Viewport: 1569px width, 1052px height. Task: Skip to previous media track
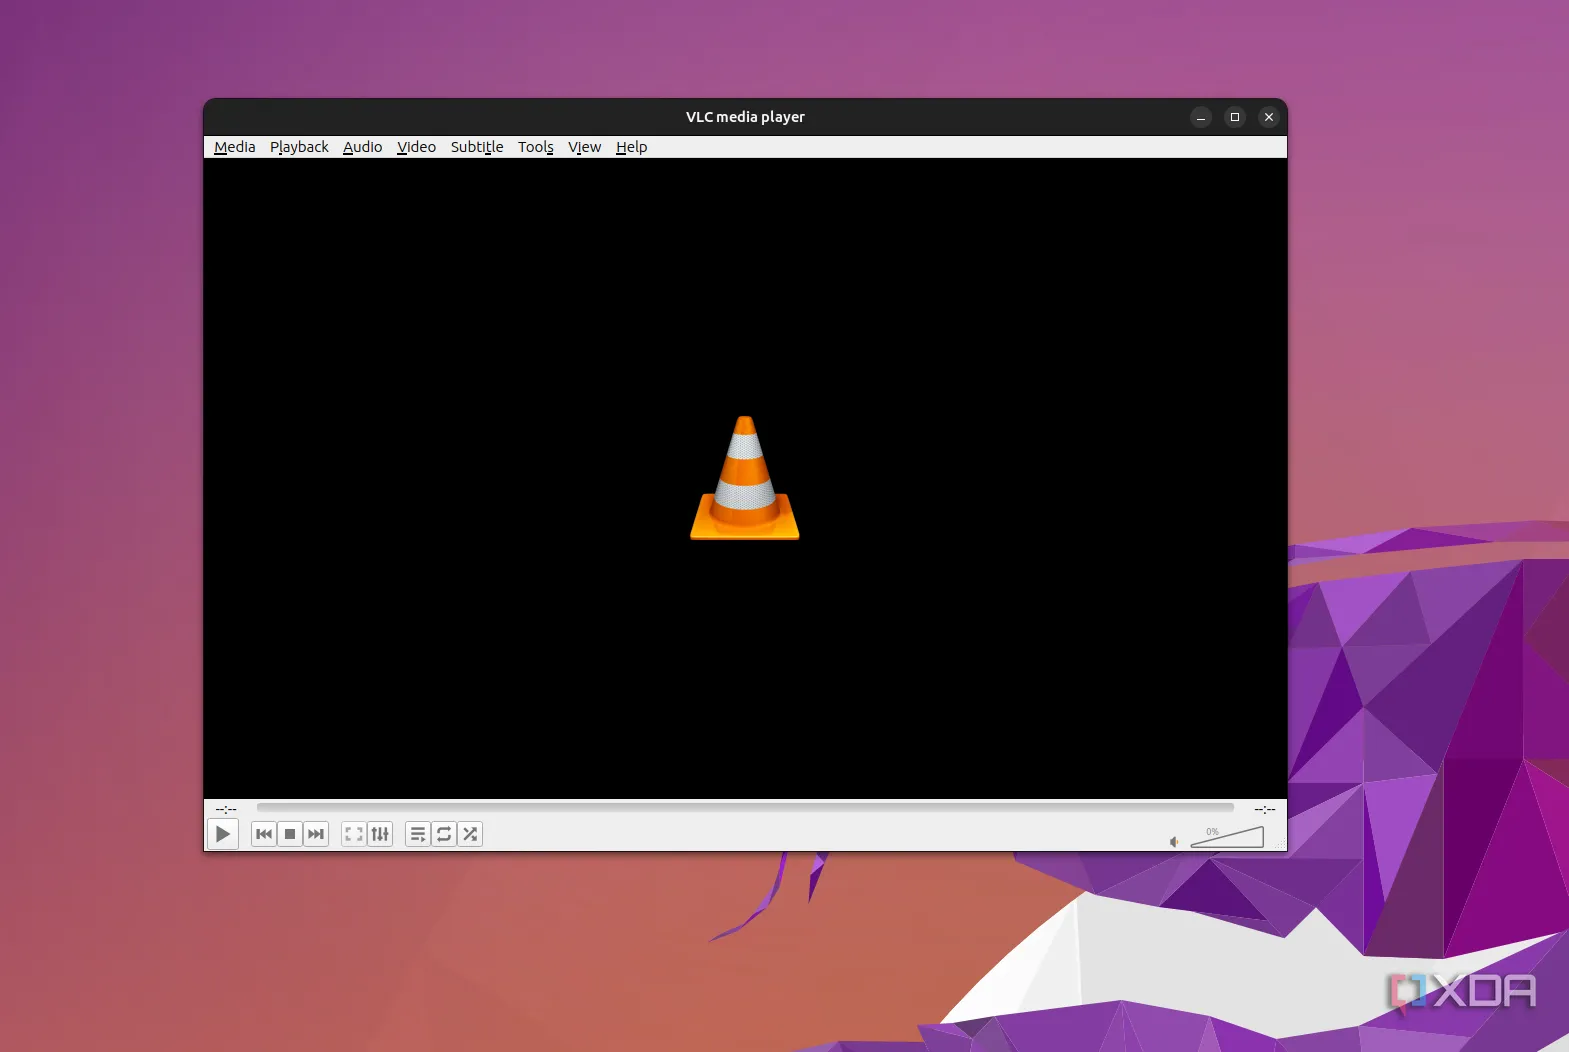point(264,834)
